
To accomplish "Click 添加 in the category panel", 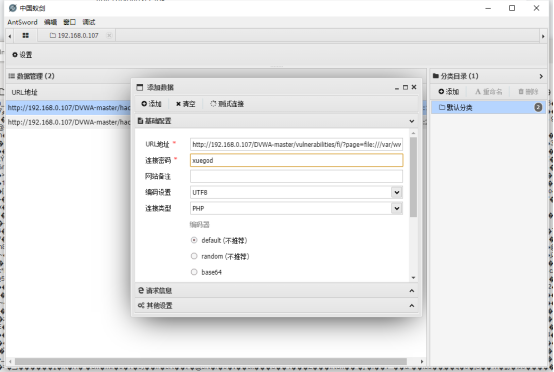I will (x=449, y=92).
